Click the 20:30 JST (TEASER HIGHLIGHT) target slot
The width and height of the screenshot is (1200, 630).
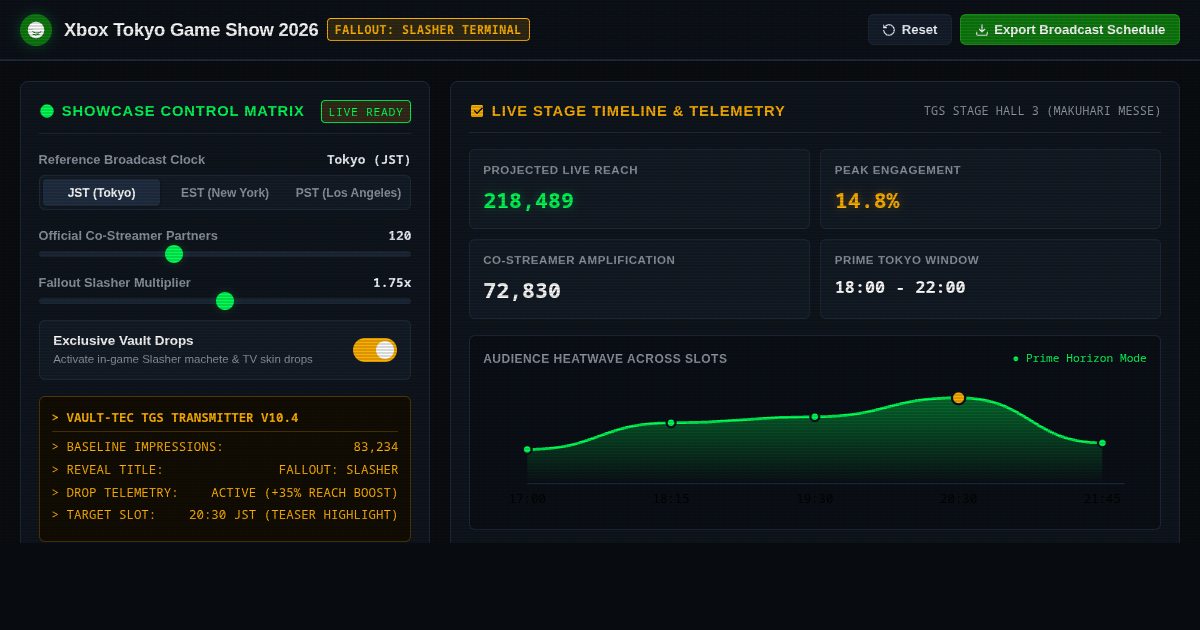coord(294,515)
